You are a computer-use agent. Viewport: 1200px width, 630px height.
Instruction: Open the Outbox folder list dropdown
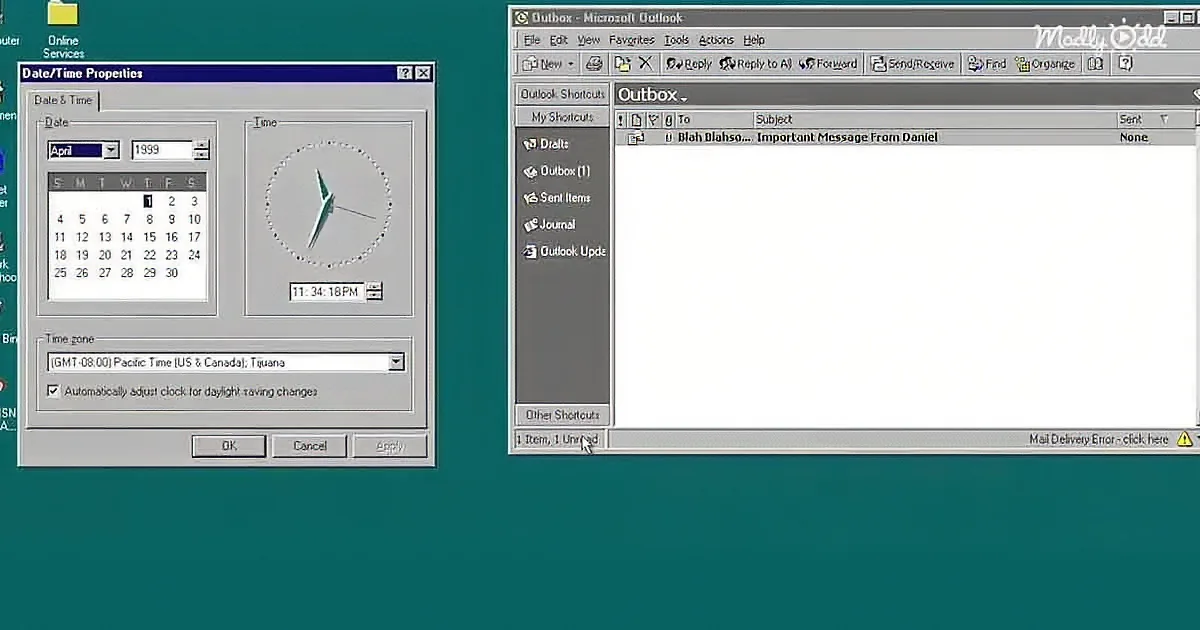[x=684, y=98]
